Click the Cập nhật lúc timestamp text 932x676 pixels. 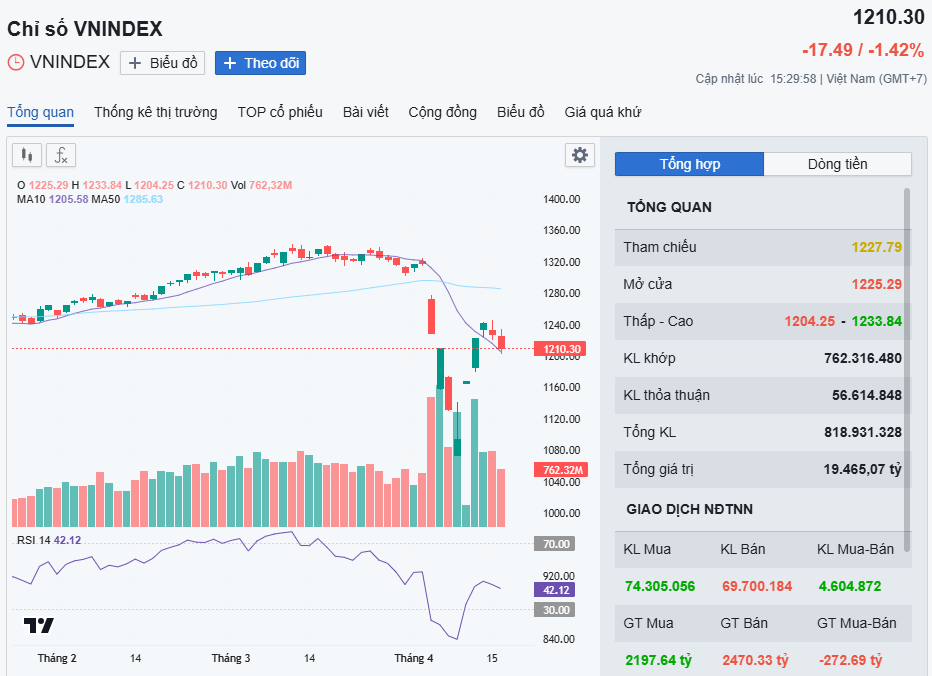point(811,78)
